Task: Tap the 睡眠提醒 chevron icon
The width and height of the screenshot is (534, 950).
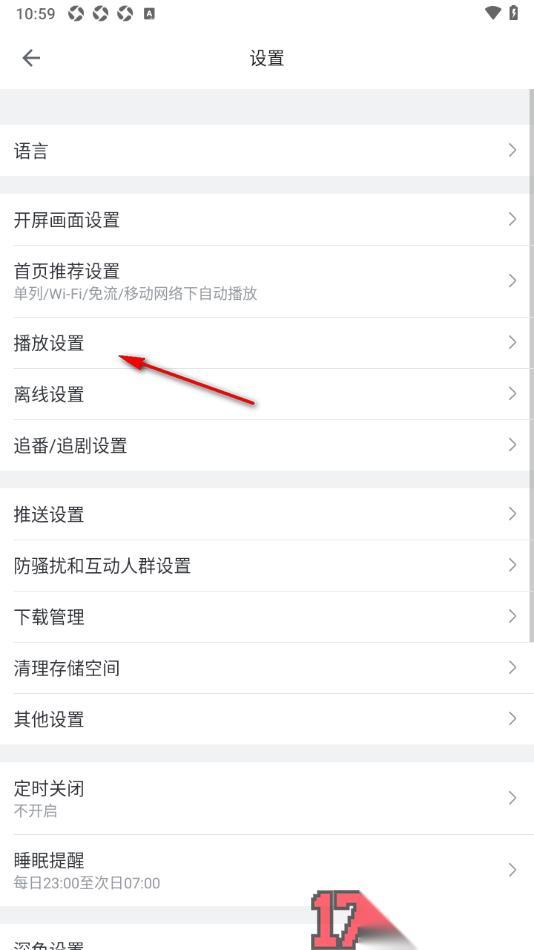Action: 513,870
